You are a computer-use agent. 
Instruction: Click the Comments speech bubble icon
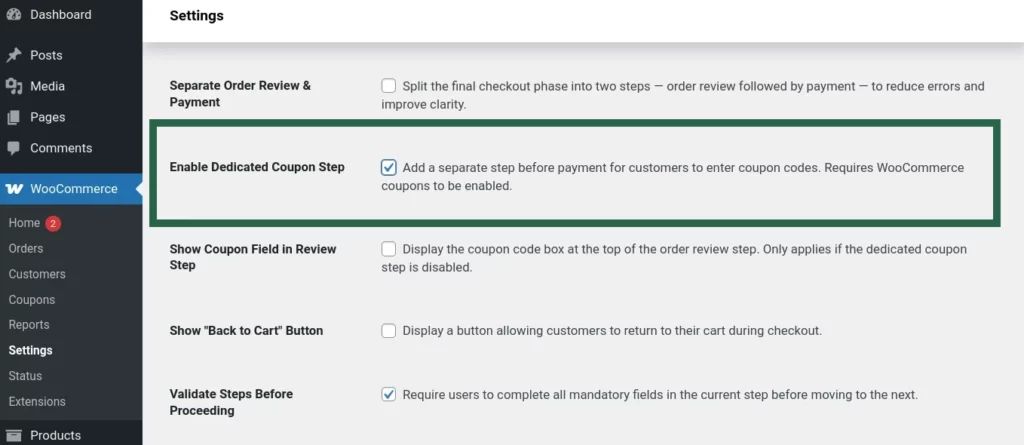(x=14, y=148)
